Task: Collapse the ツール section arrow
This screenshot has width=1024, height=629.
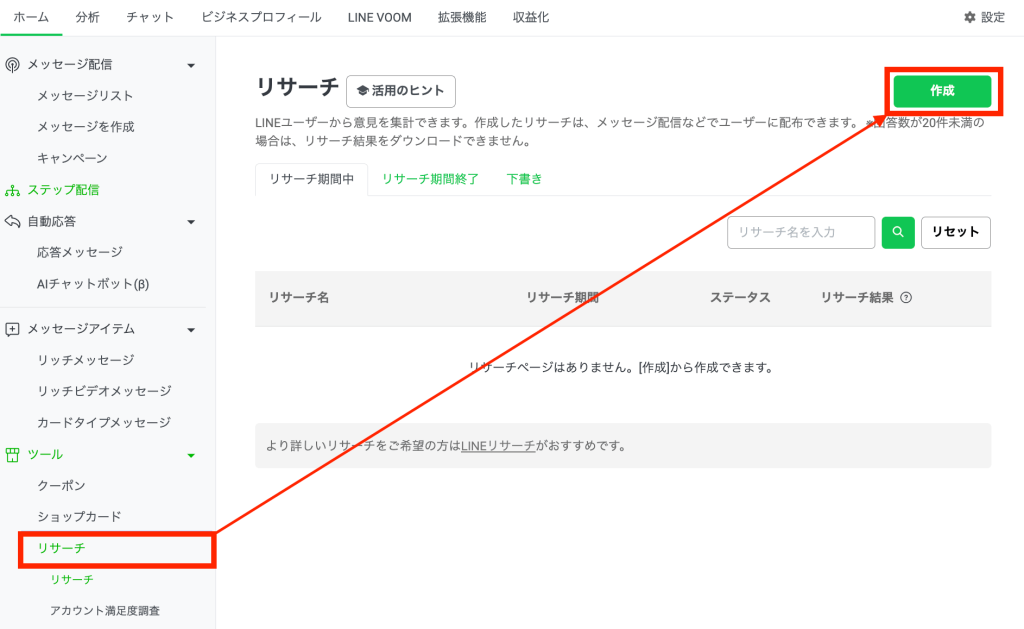Action: pos(191,455)
